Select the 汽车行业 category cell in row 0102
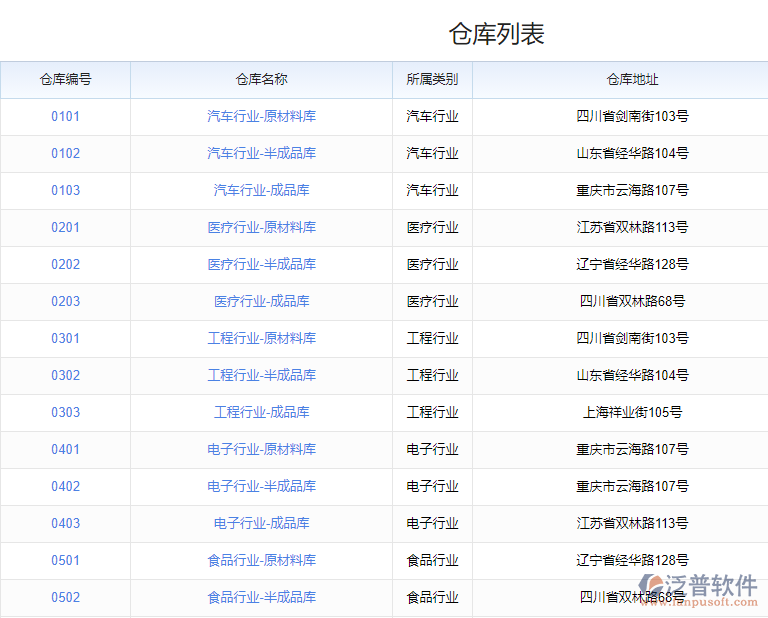The image size is (768, 618). tap(432, 153)
